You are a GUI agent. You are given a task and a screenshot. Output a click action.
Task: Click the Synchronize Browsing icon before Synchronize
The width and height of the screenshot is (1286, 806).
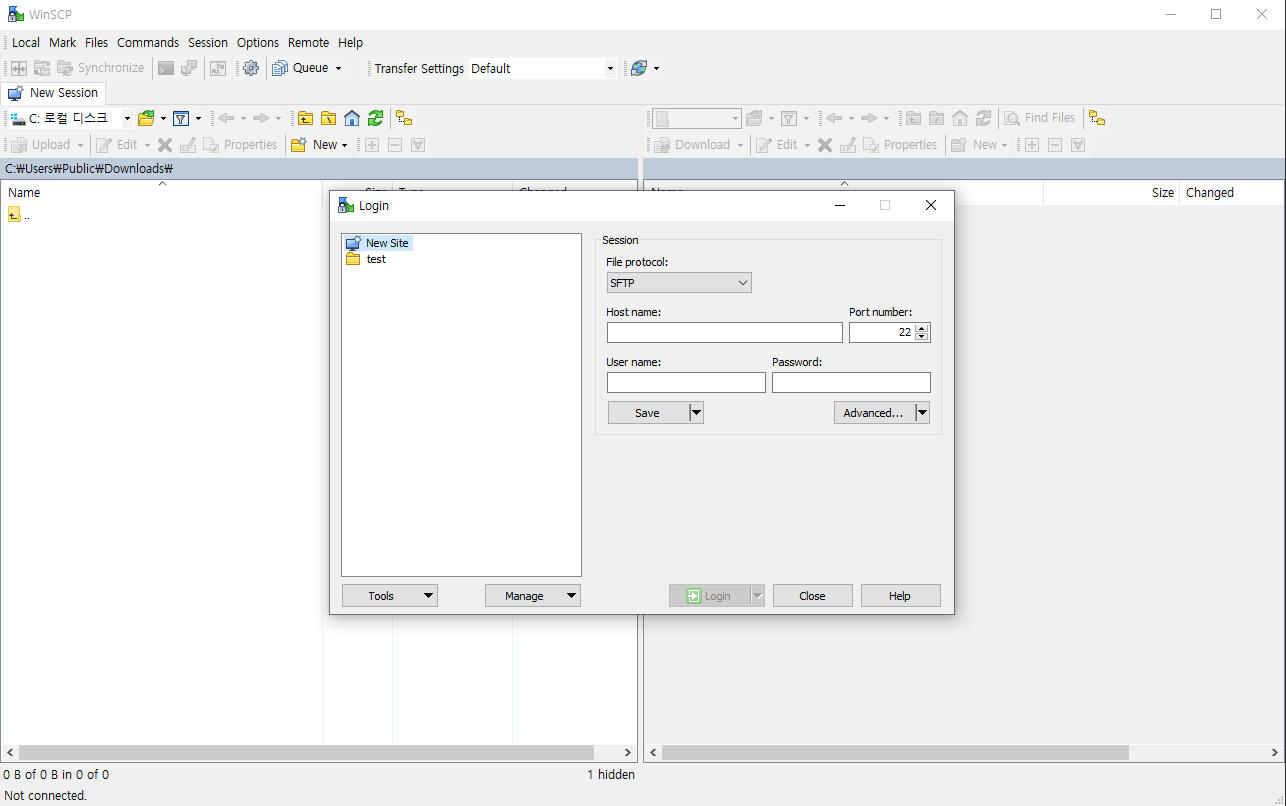click(42, 68)
